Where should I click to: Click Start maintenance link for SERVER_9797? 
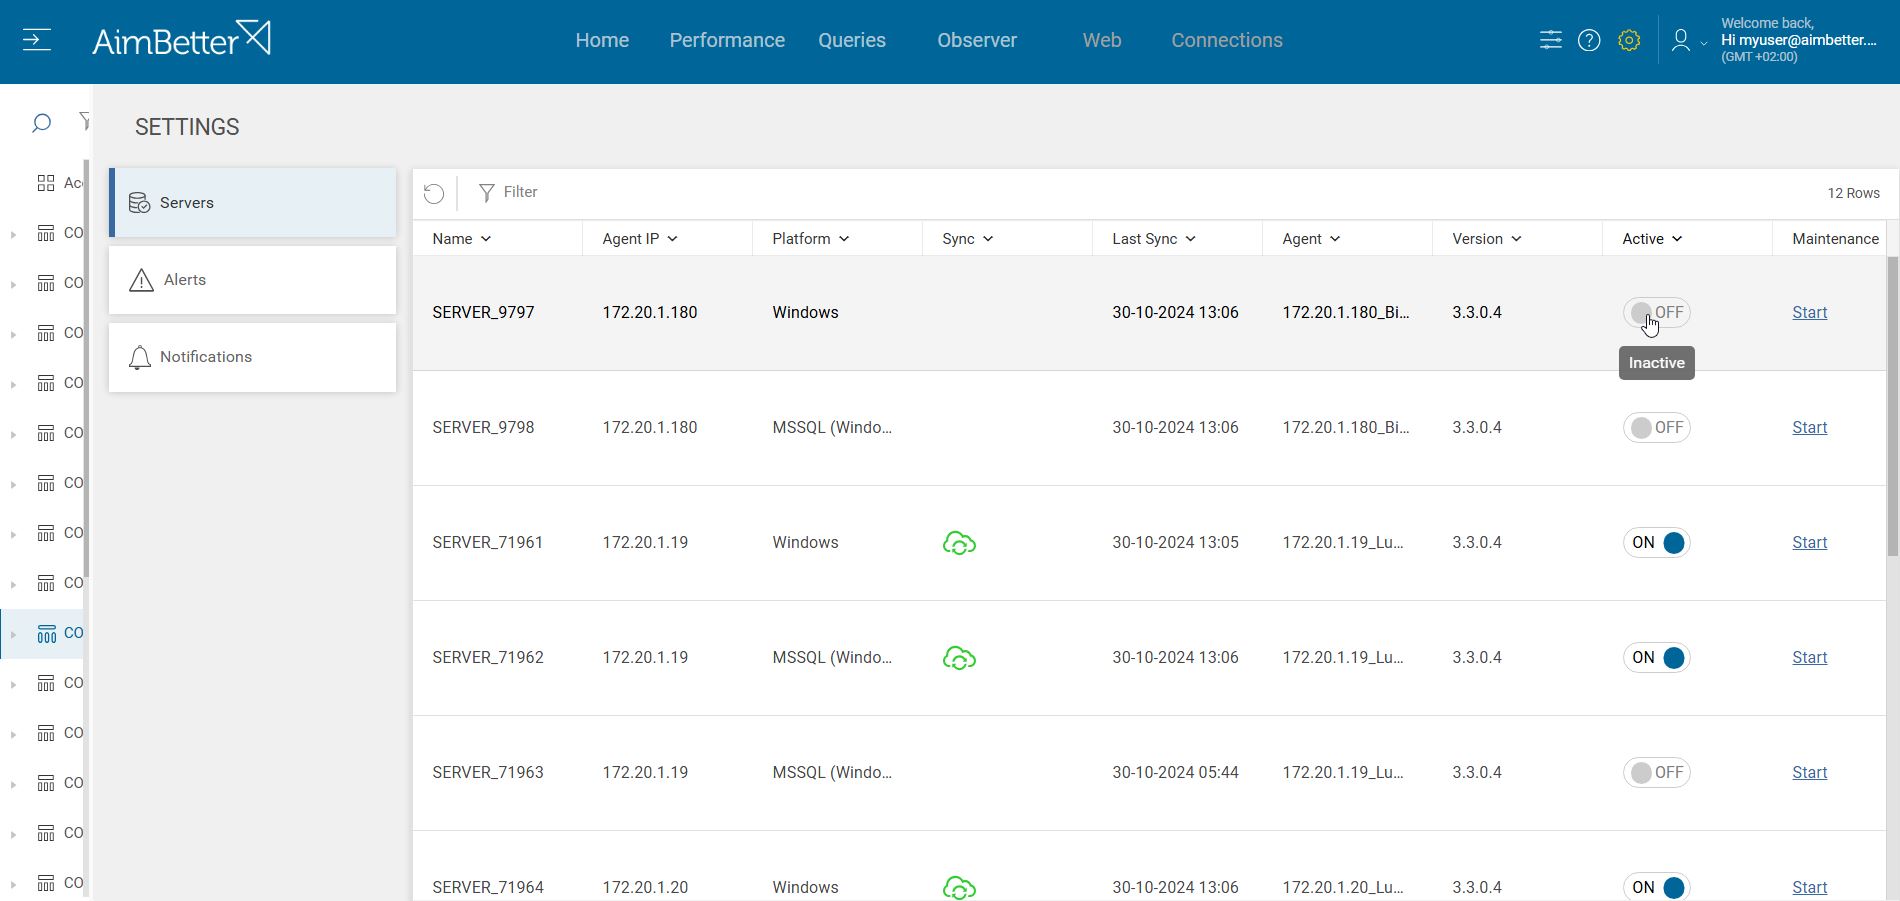click(x=1809, y=313)
